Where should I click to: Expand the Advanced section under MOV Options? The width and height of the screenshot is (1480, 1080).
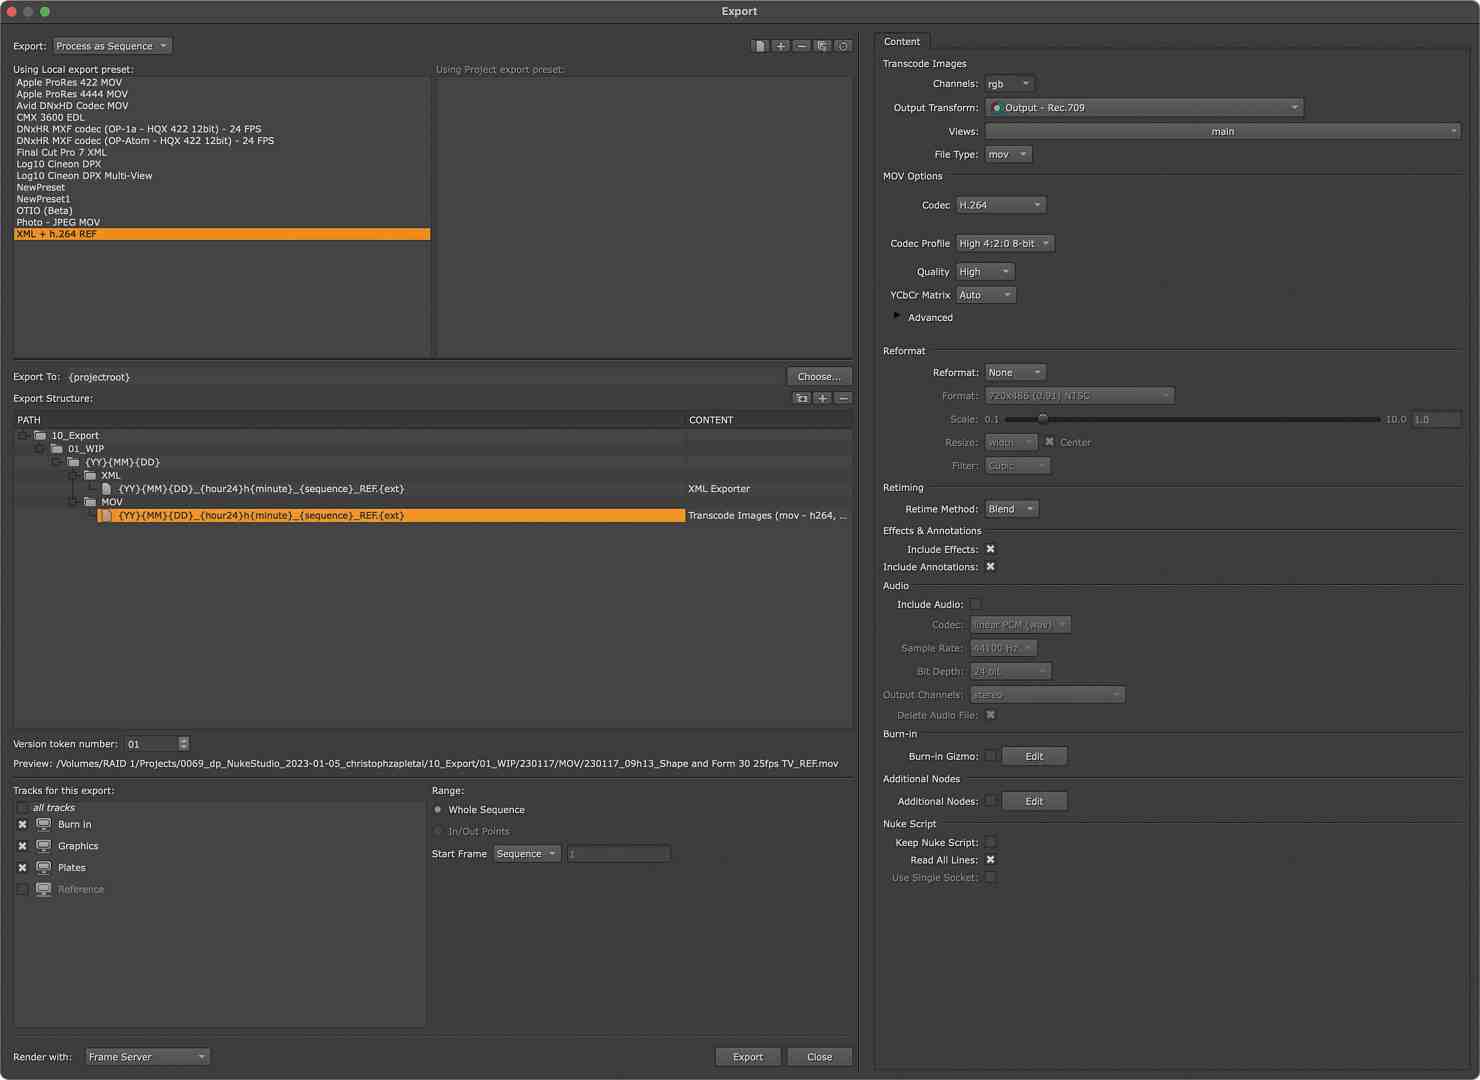tap(897, 315)
